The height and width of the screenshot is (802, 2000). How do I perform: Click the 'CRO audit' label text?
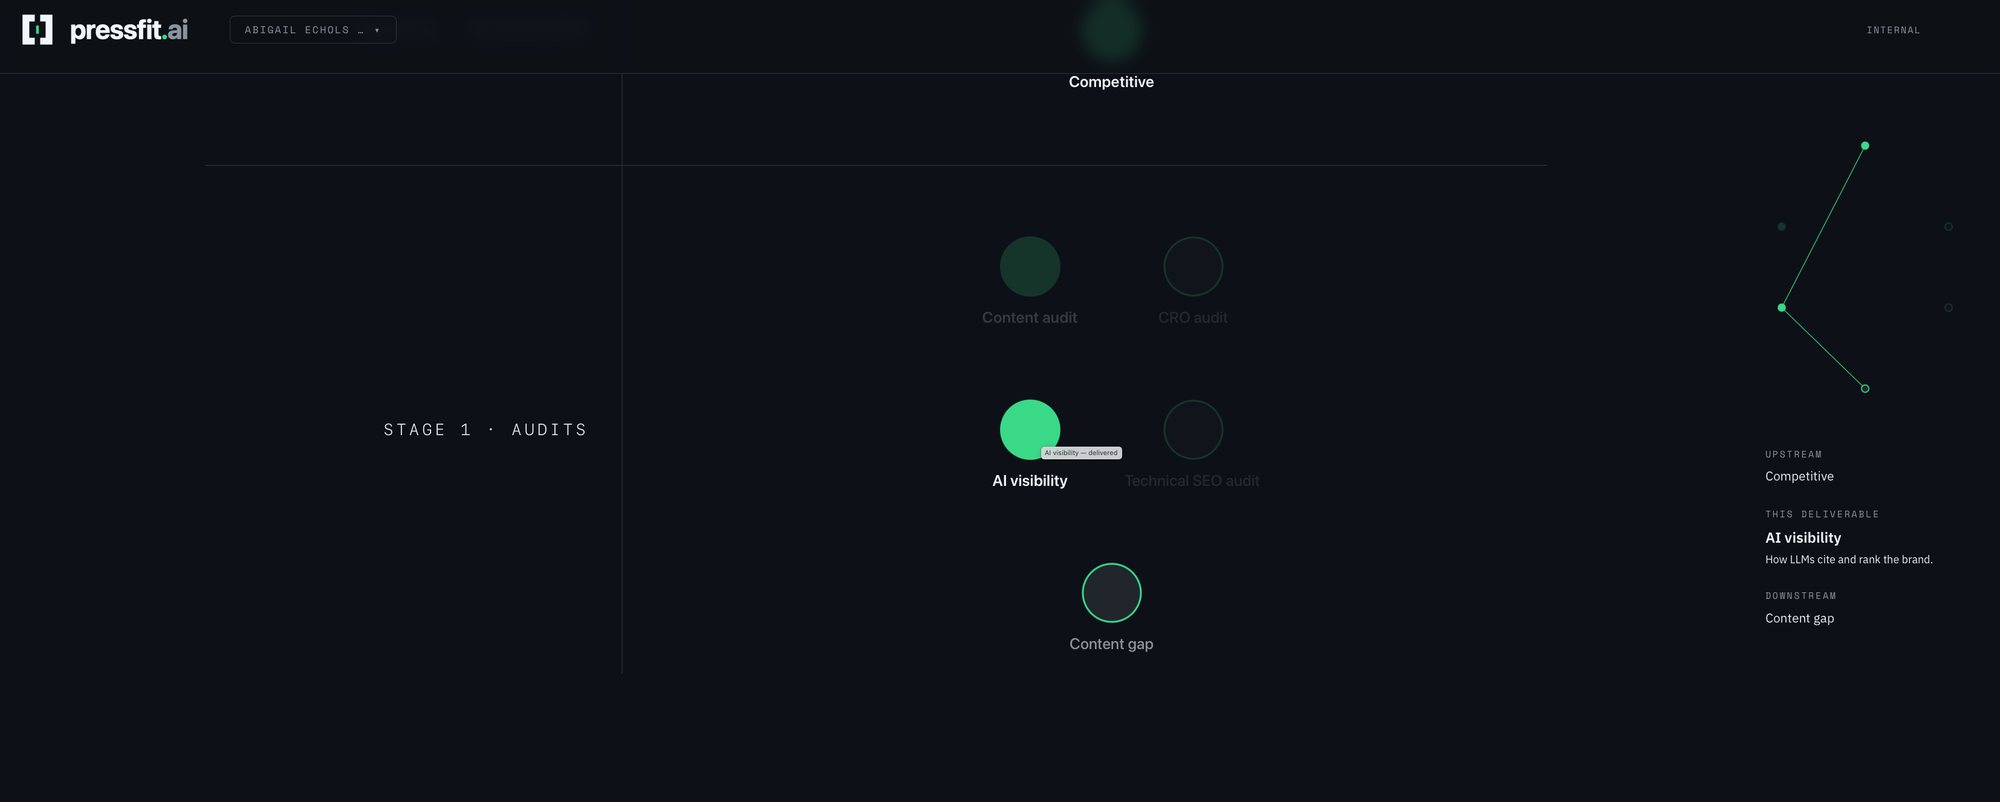[x=1193, y=318]
